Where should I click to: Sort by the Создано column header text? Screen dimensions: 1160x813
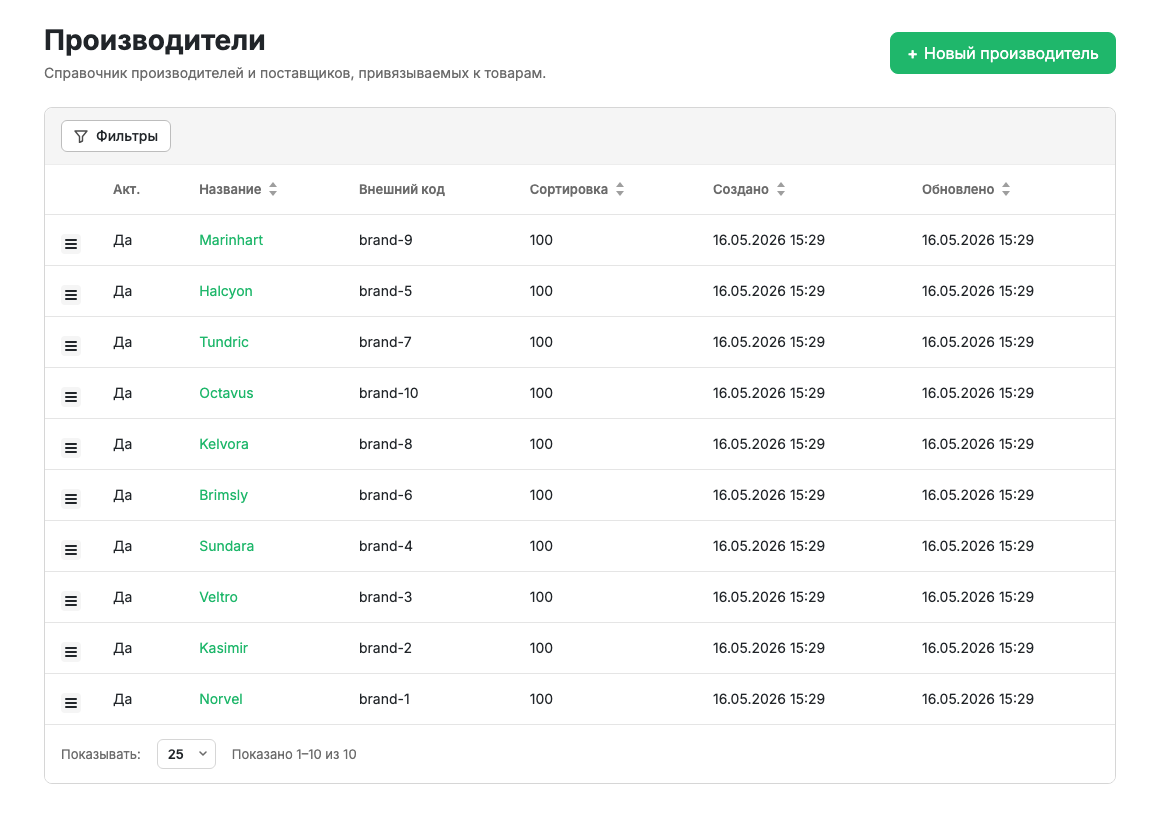click(741, 189)
